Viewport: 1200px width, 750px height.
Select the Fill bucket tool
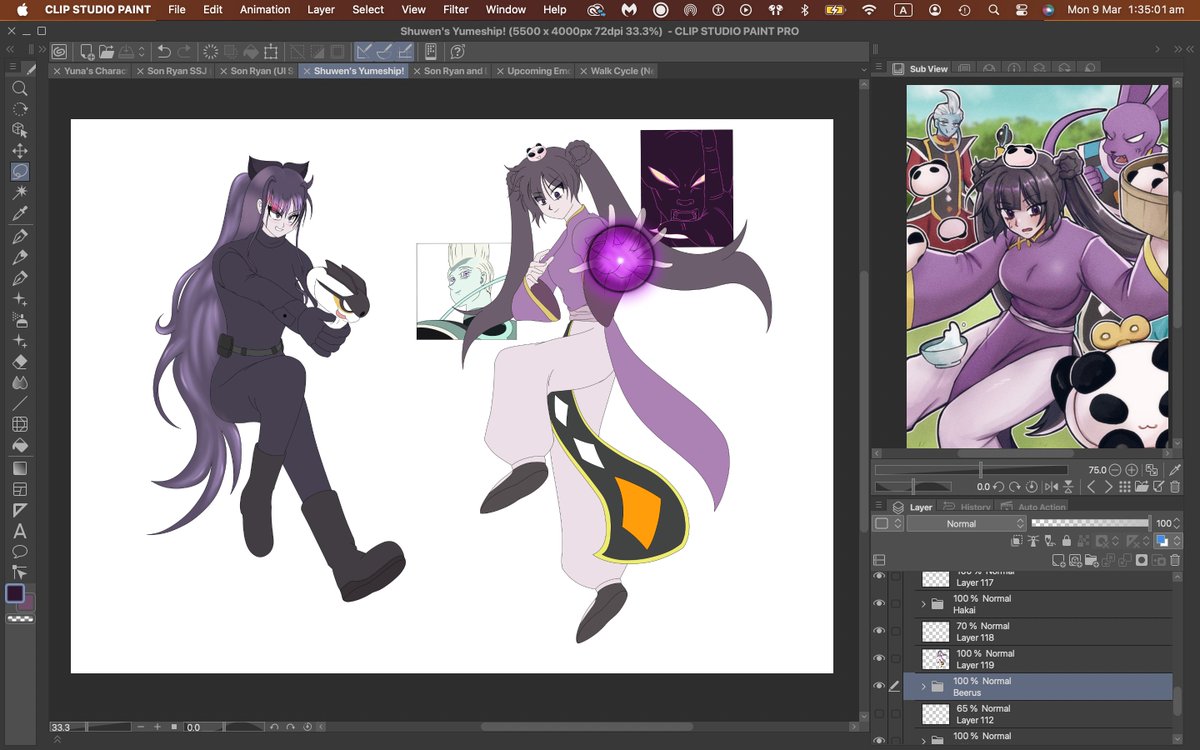point(19,446)
